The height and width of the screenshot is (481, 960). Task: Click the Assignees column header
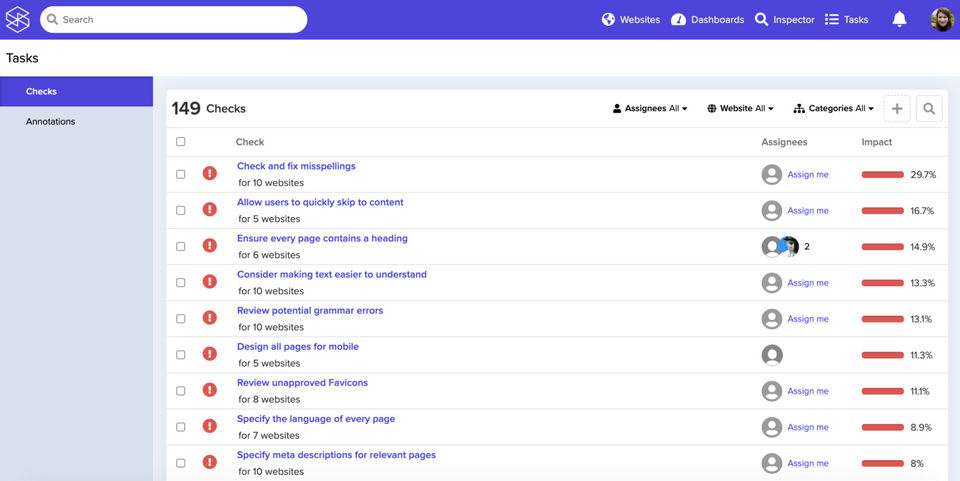[784, 142]
